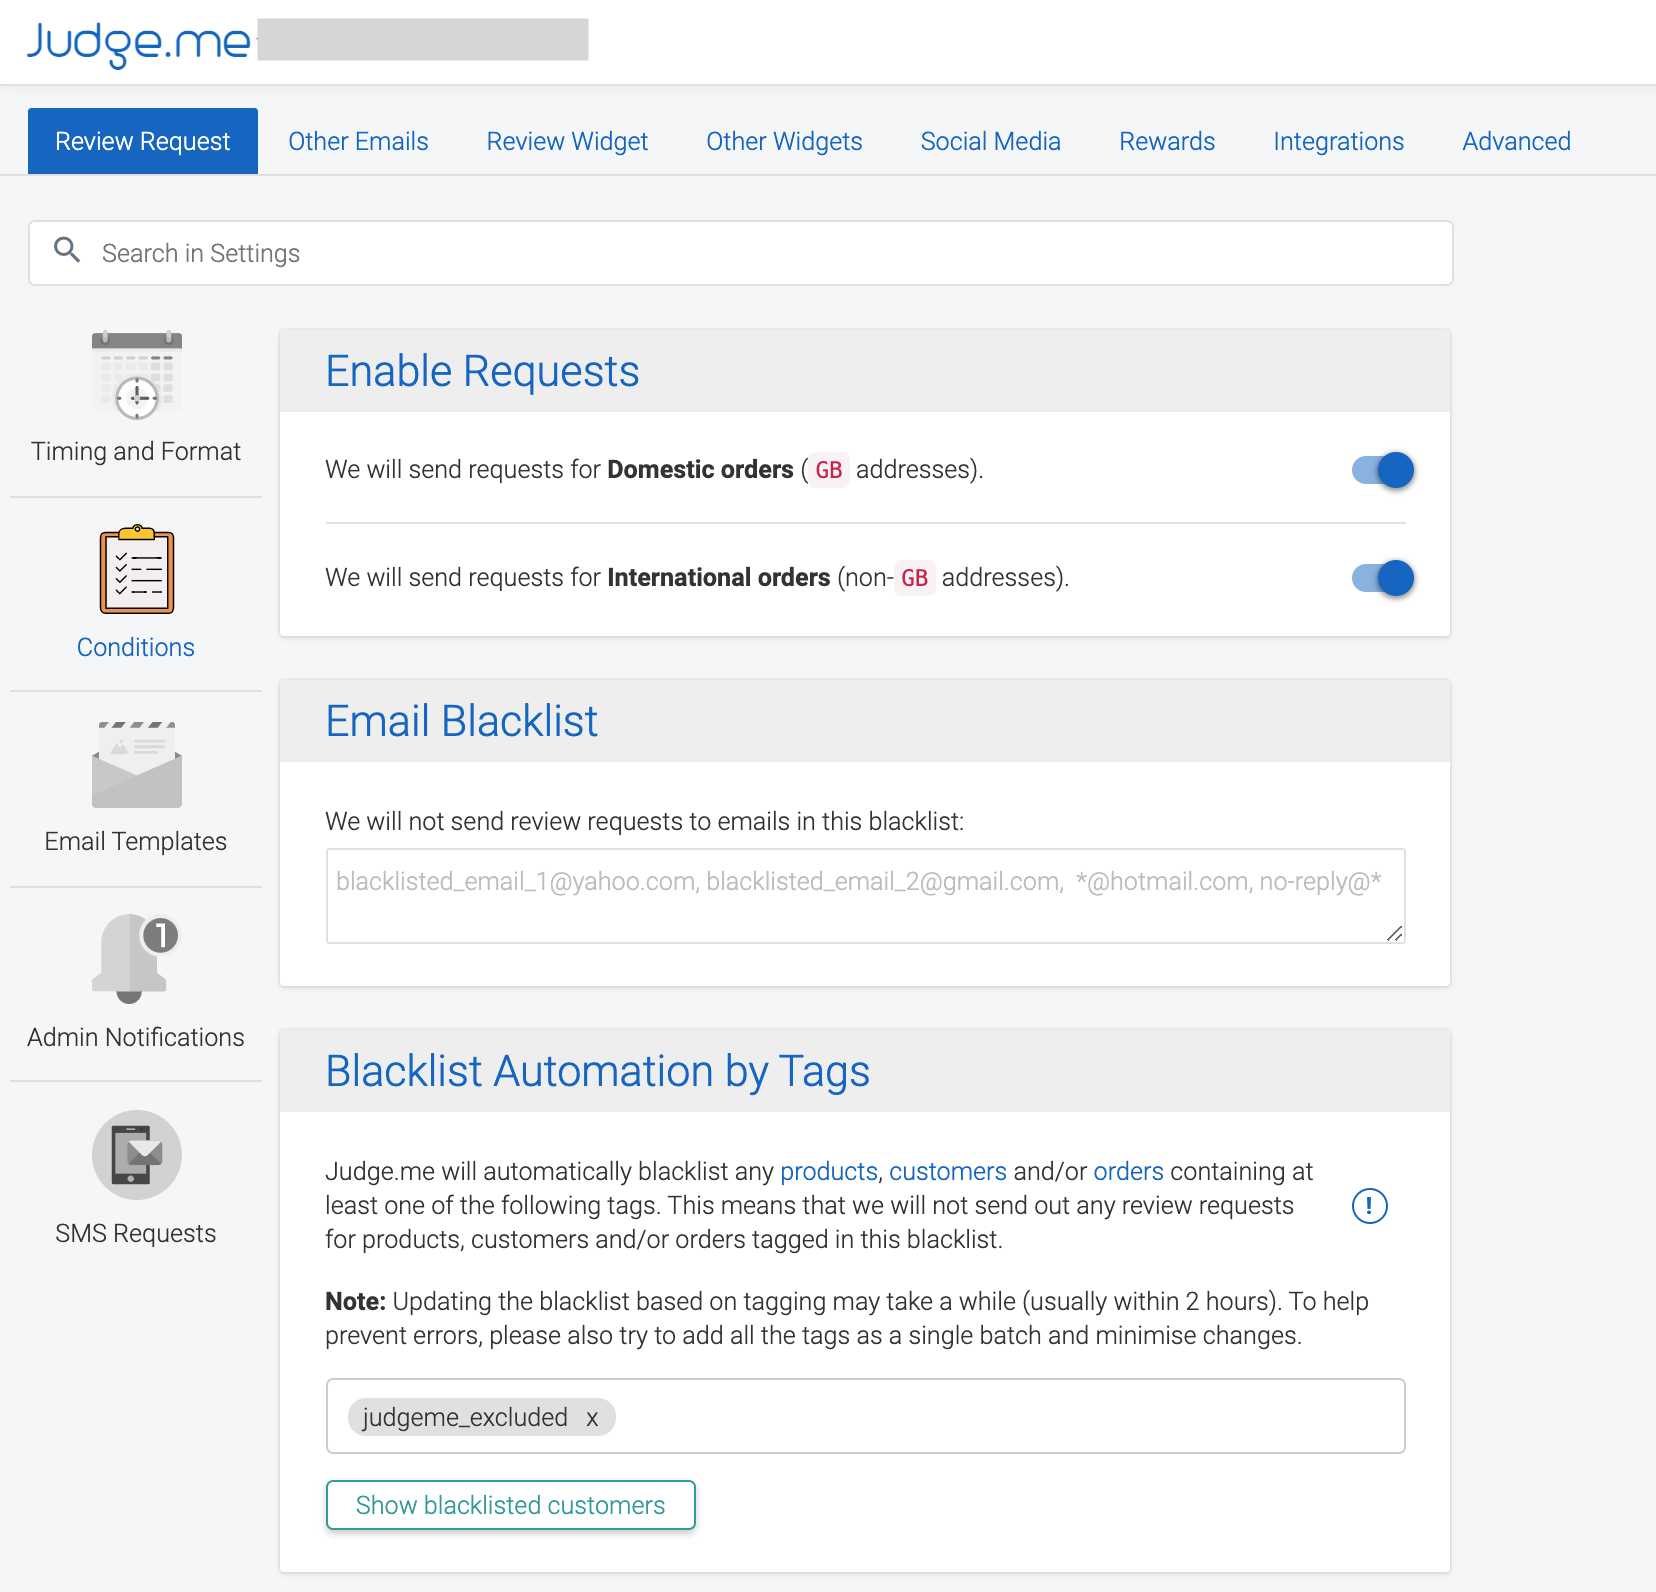Go to the Integrations tab
1656x1592 pixels.
click(1338, 141)
